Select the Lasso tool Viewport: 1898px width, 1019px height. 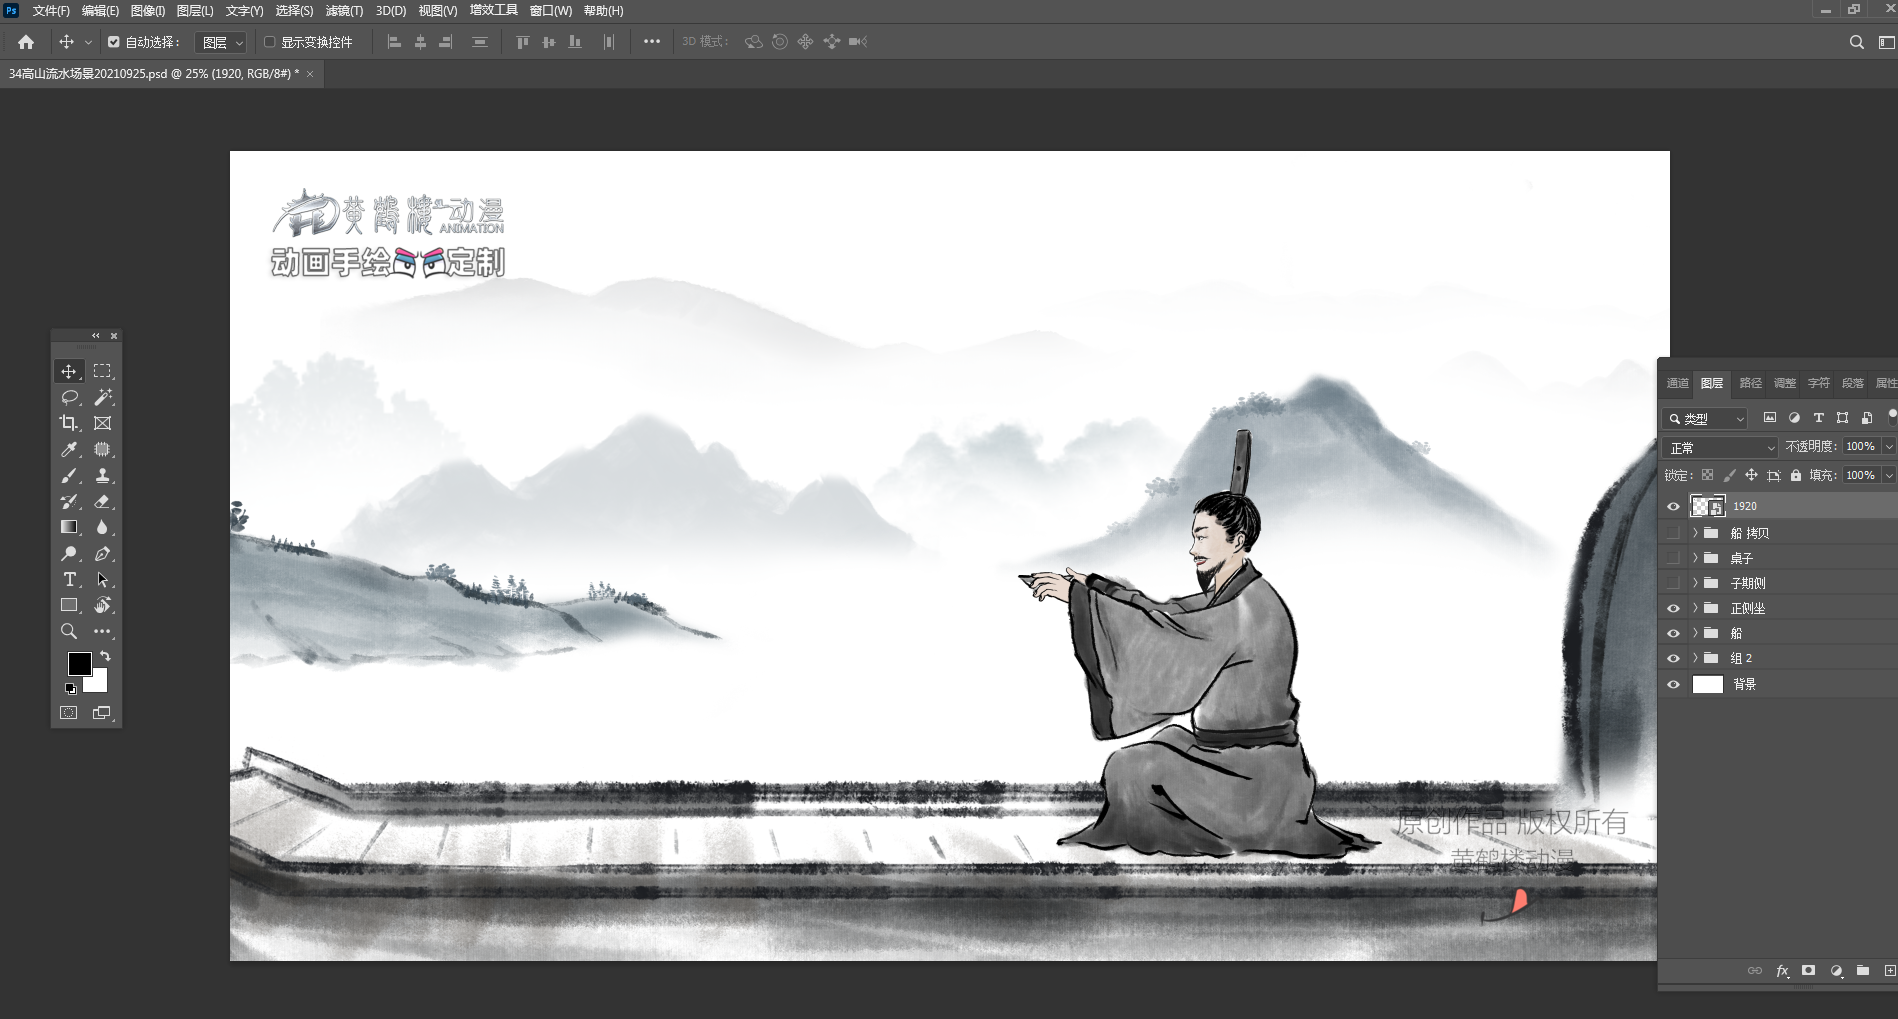pyautogui.click(x=68, y=397)
